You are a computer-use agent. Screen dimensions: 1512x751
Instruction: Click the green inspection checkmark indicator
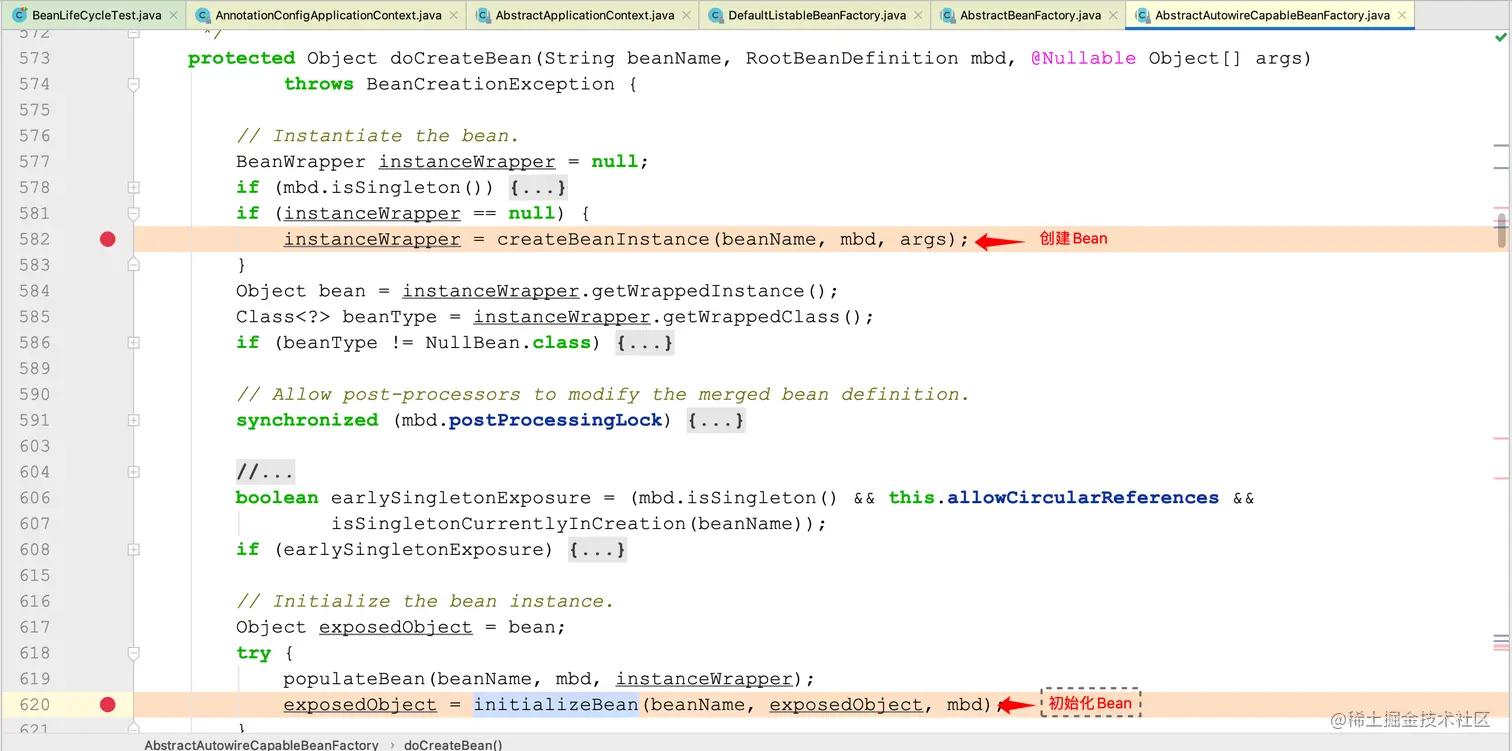point(1500,38)
